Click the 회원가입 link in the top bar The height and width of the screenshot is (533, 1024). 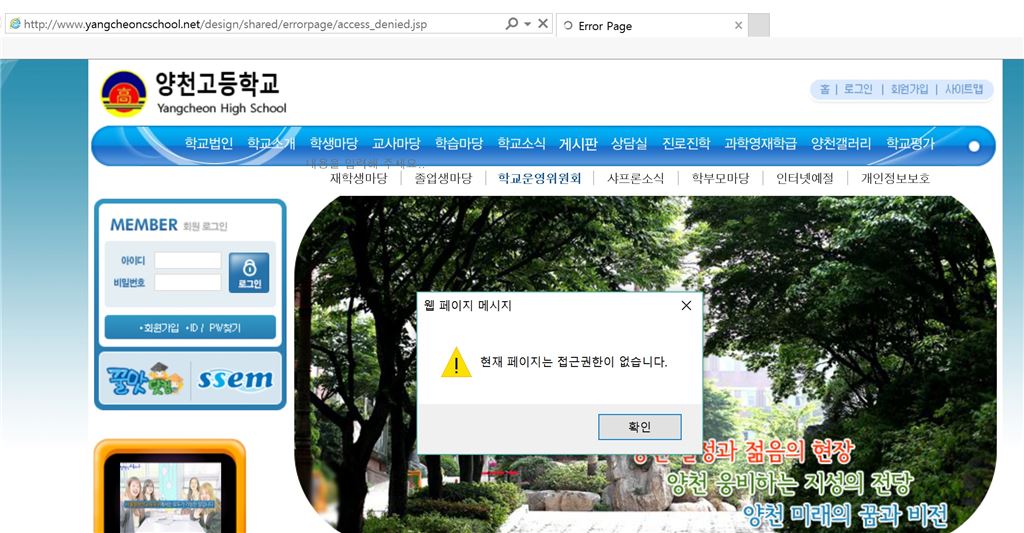point(909,89)
